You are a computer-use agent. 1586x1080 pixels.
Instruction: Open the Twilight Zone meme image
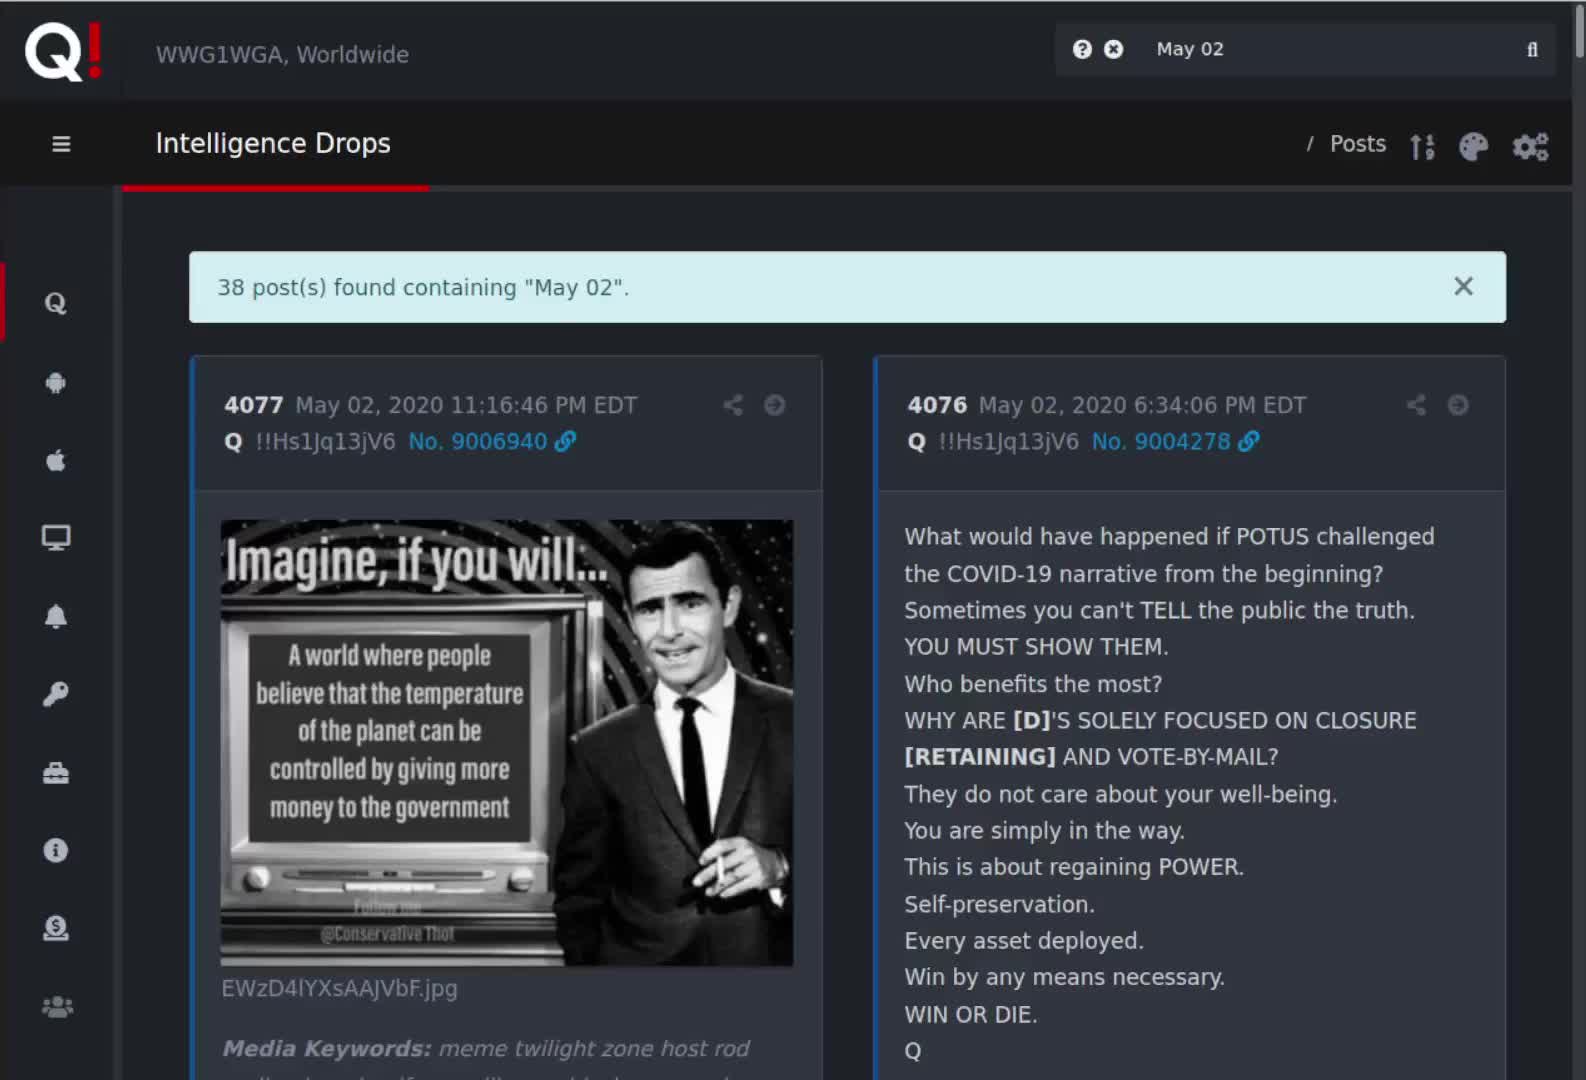click(x=507, y=742)
